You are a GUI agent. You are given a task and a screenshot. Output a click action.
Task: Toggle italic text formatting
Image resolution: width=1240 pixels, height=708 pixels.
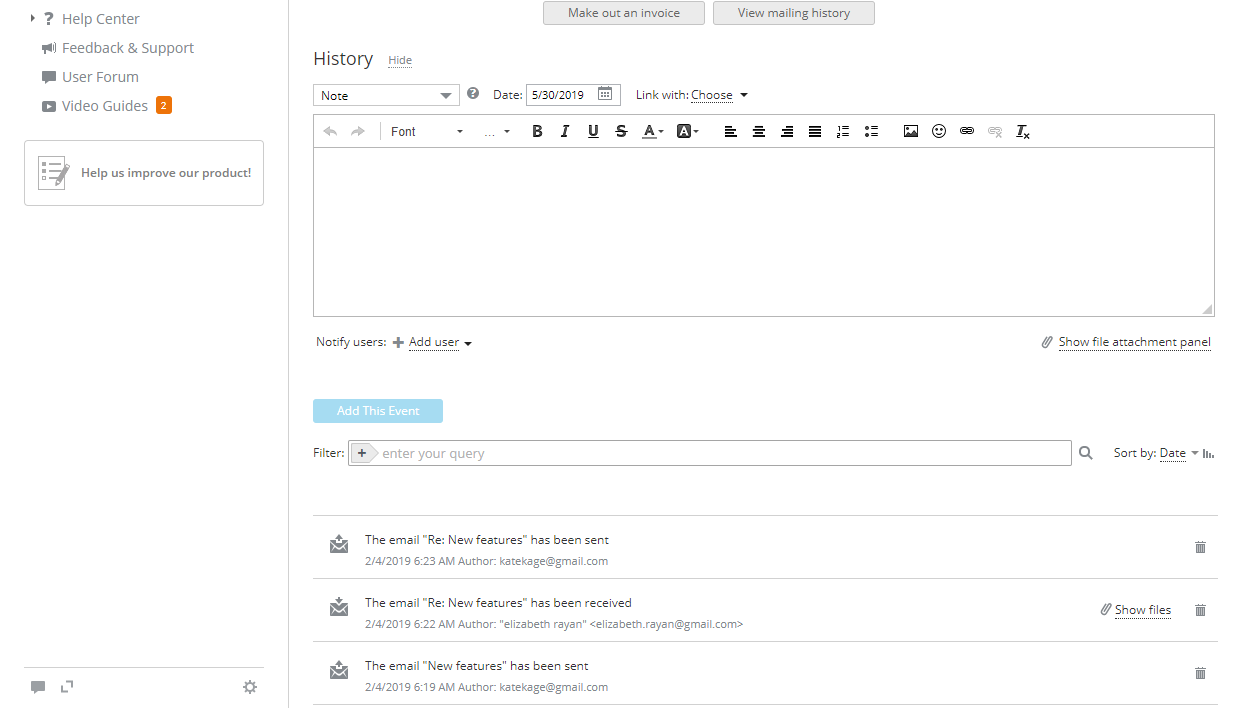click(x=565, y=131)
